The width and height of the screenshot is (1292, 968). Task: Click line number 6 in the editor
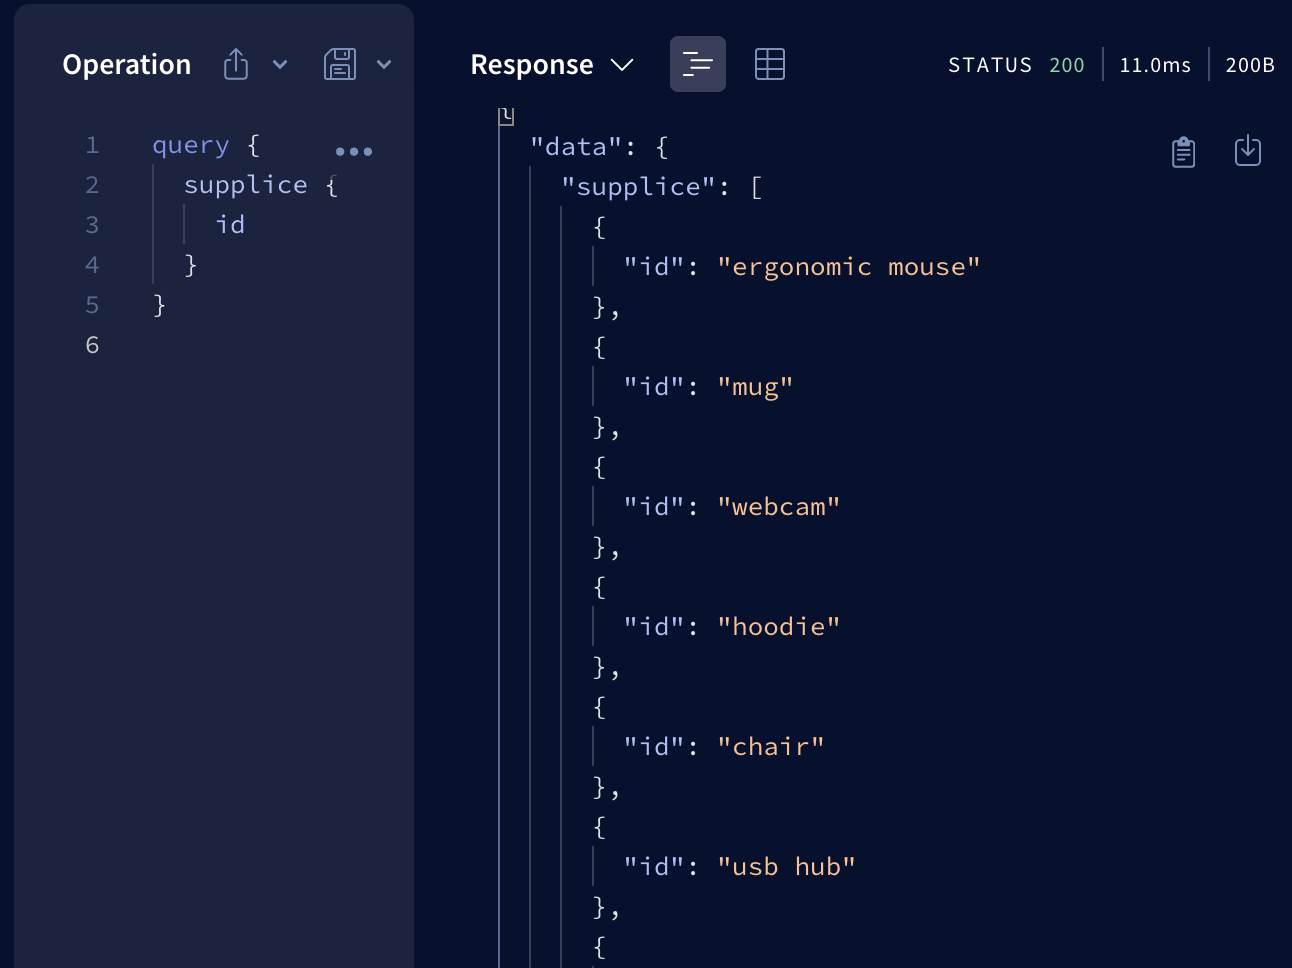tap(92, 345)
